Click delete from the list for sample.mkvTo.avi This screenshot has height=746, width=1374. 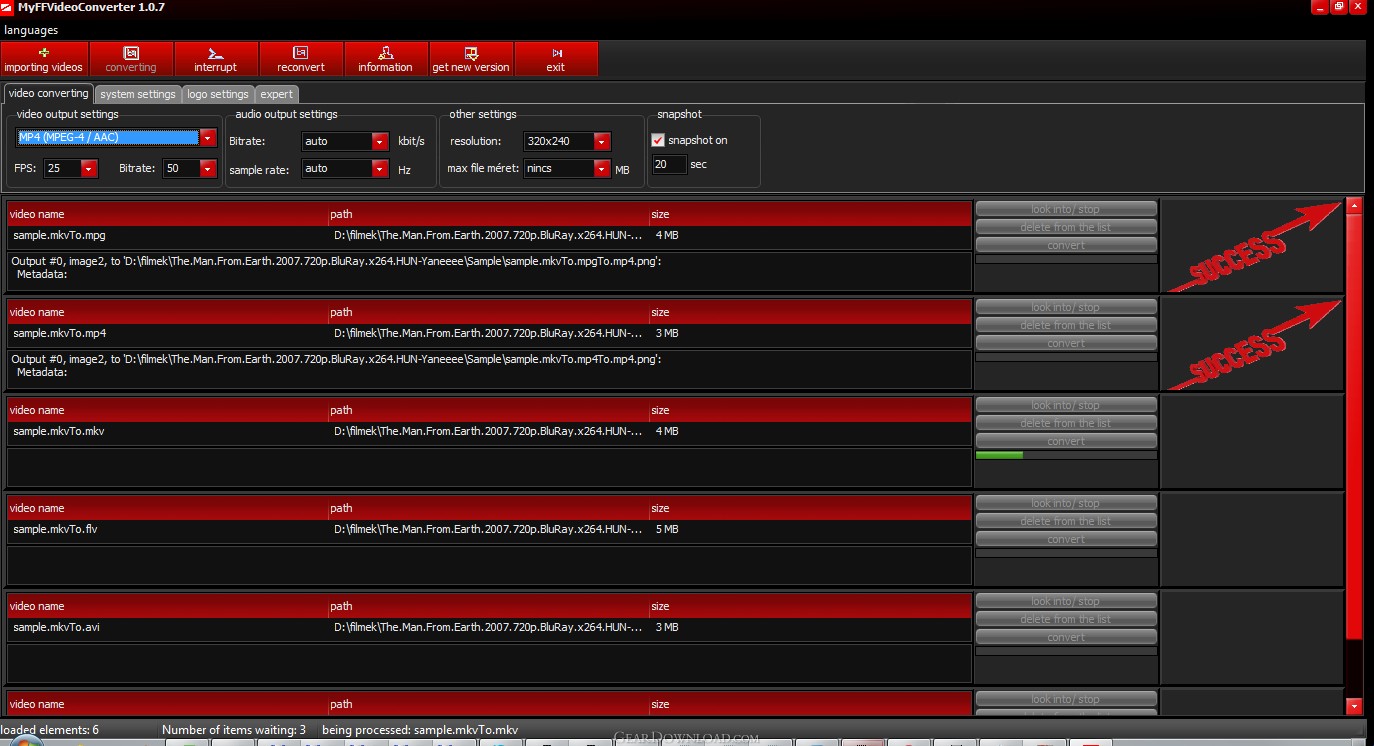[1066, 619]
